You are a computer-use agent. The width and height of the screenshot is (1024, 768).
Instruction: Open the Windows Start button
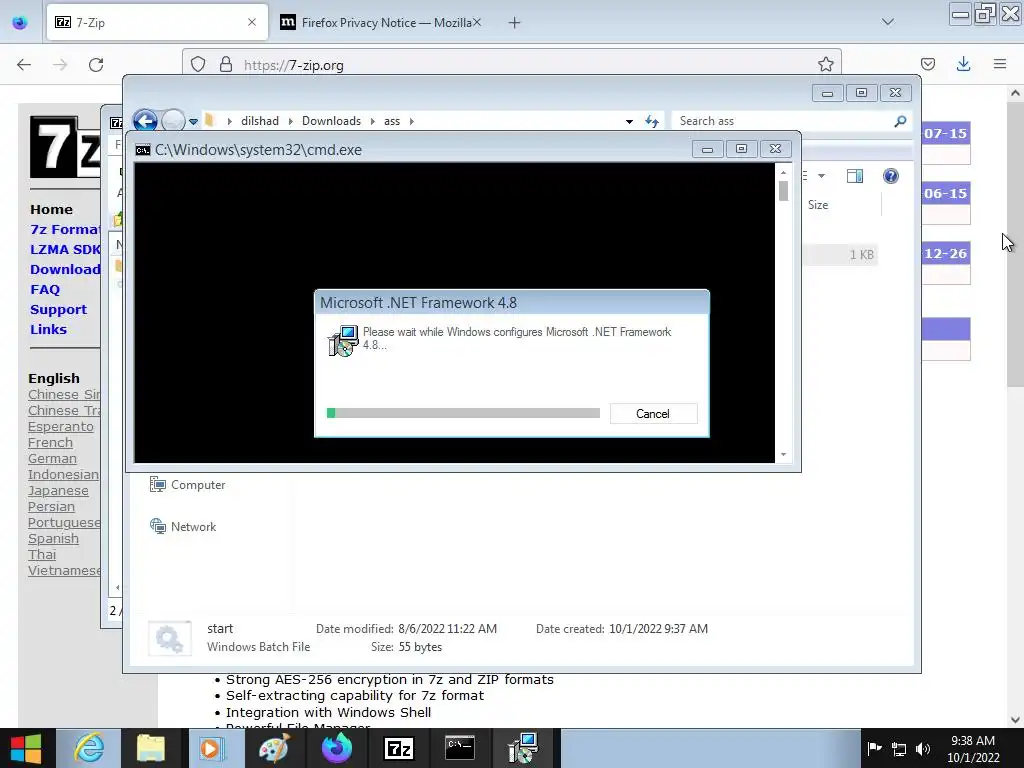point(26,748)
